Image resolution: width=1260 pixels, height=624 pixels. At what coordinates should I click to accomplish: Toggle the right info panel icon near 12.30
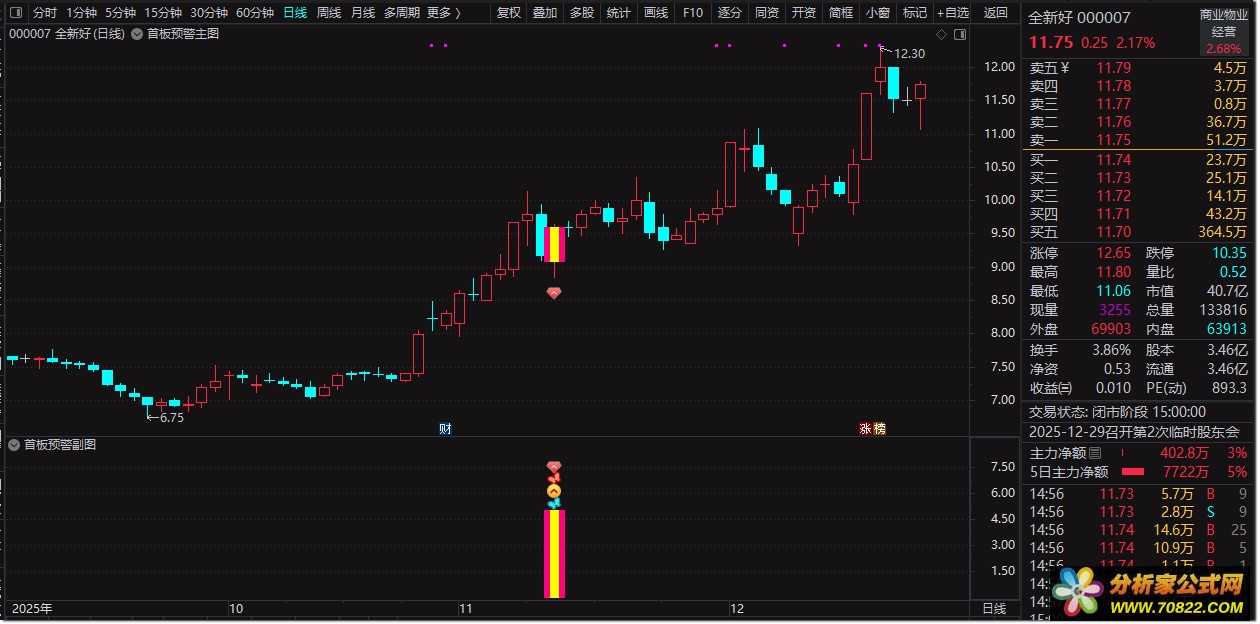pos(958,33)
